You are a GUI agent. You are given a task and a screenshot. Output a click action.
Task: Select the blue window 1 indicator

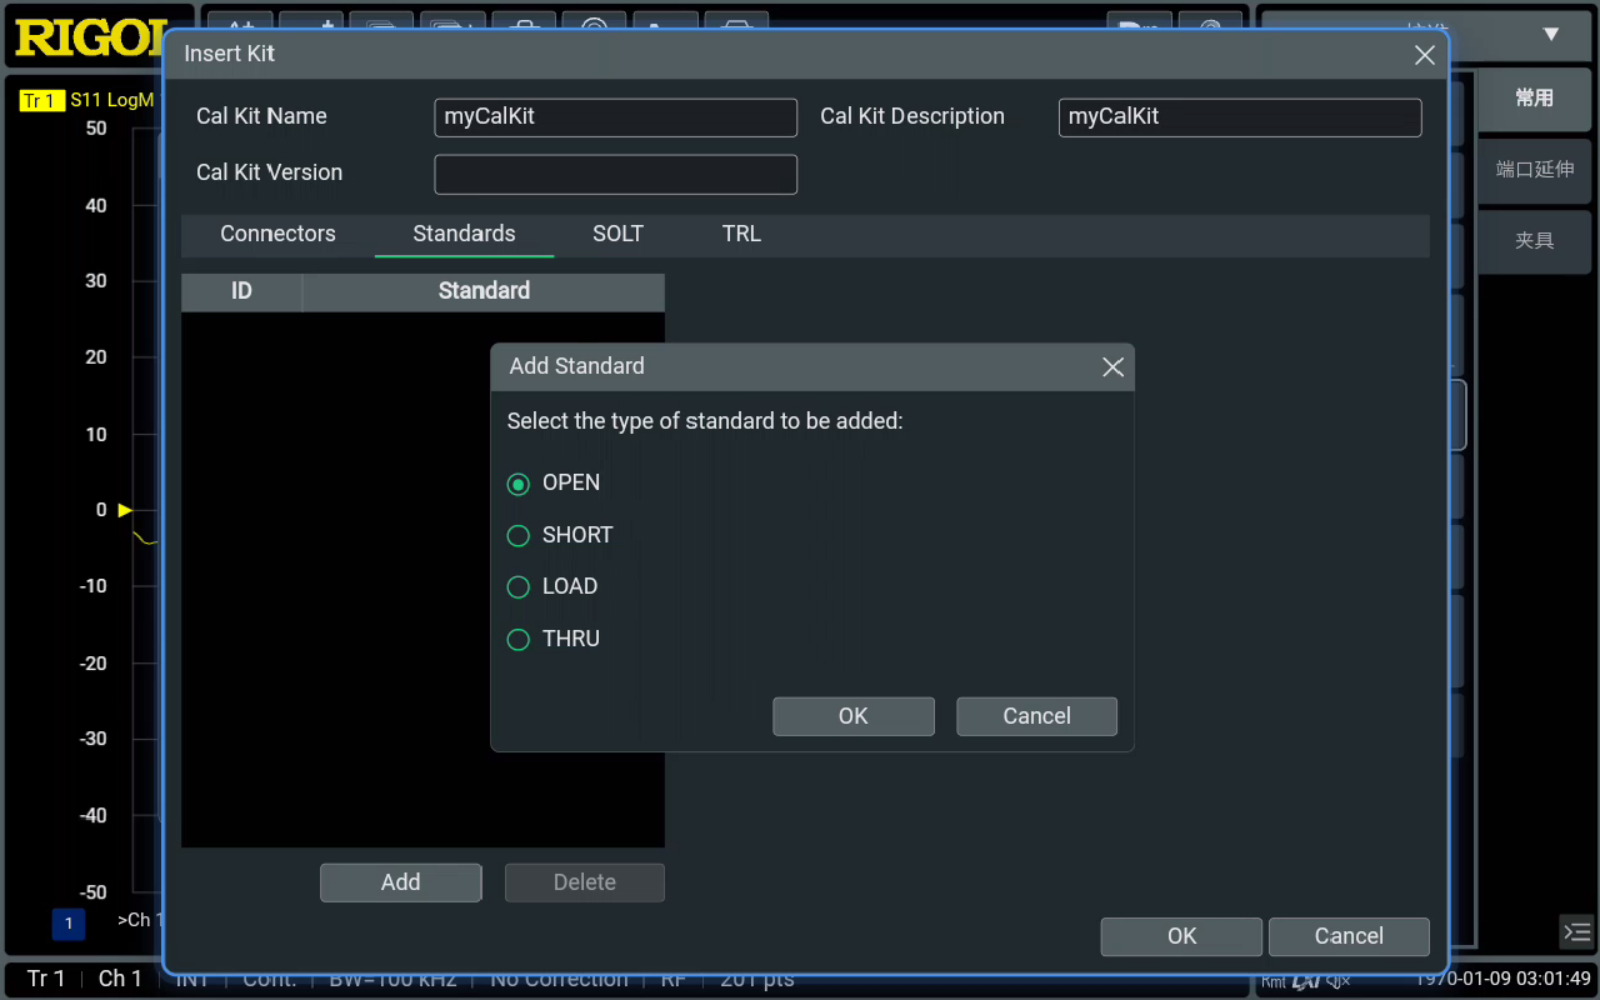point(68,923)
